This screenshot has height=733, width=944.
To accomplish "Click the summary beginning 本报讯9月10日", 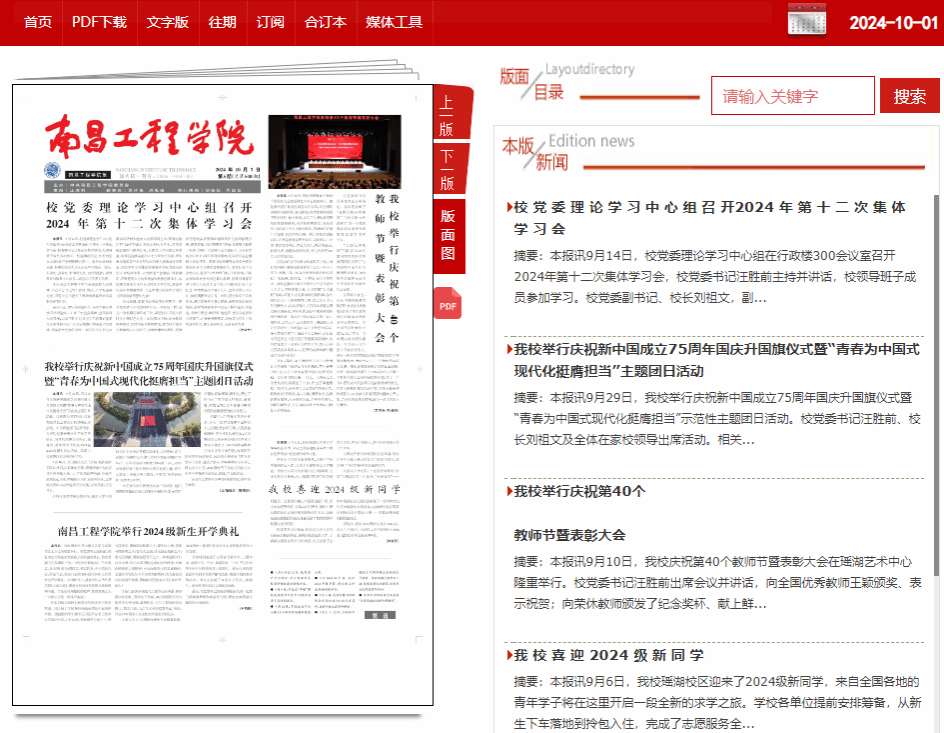I will (717, 583).
